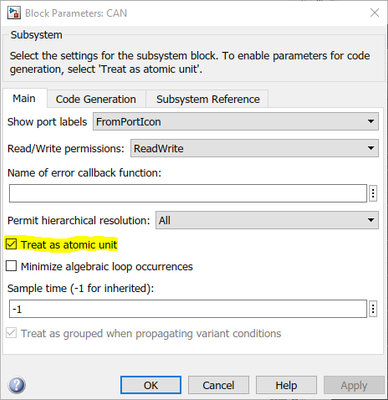Open Permit hierarchical resolution dropdown
Viewport: 388px width, 400px height.
[x=267, y=220]
